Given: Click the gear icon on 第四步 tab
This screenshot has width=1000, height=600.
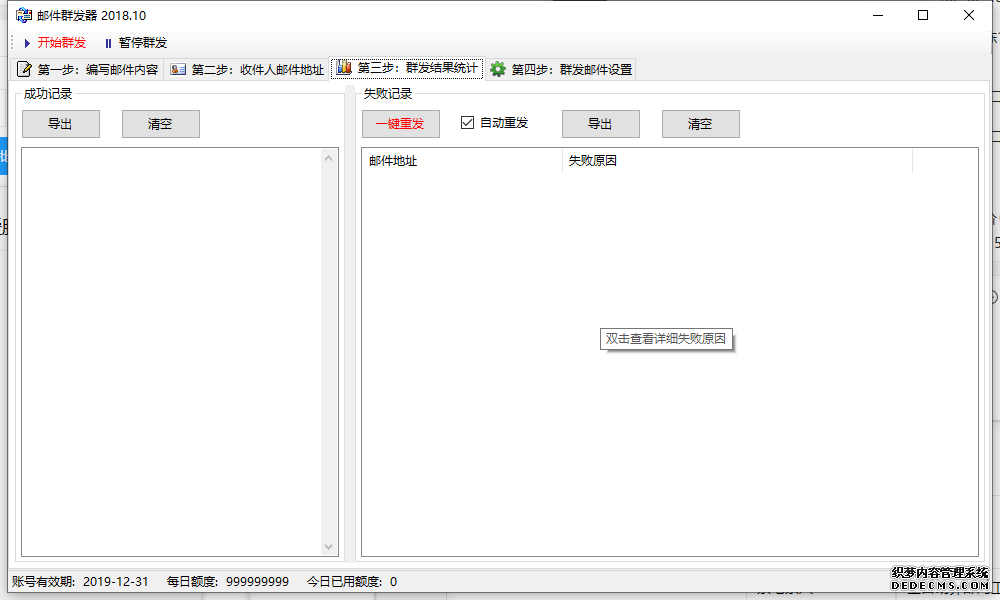Looking at the screenshot, I should tap(497, 69).
